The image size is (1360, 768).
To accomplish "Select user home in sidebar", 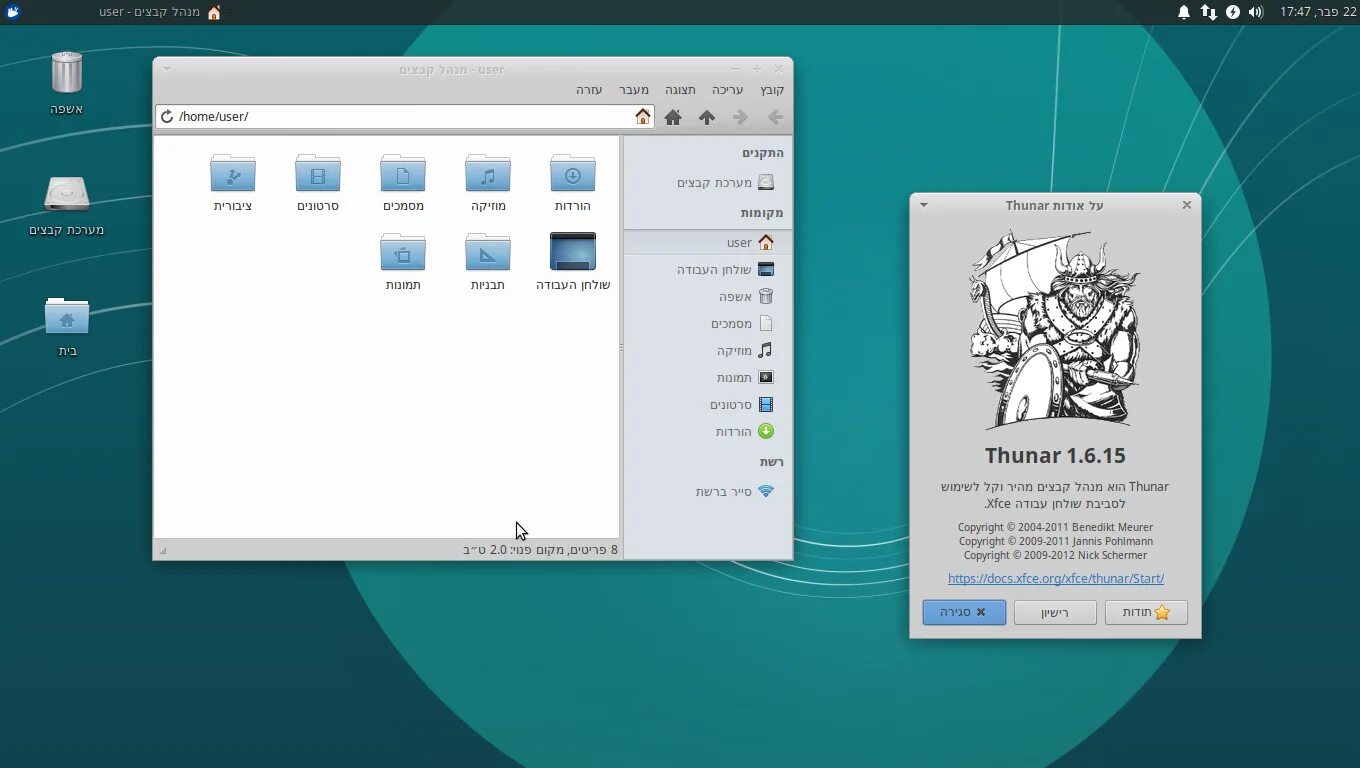I will pyautogui.click(x=708, y=243).
